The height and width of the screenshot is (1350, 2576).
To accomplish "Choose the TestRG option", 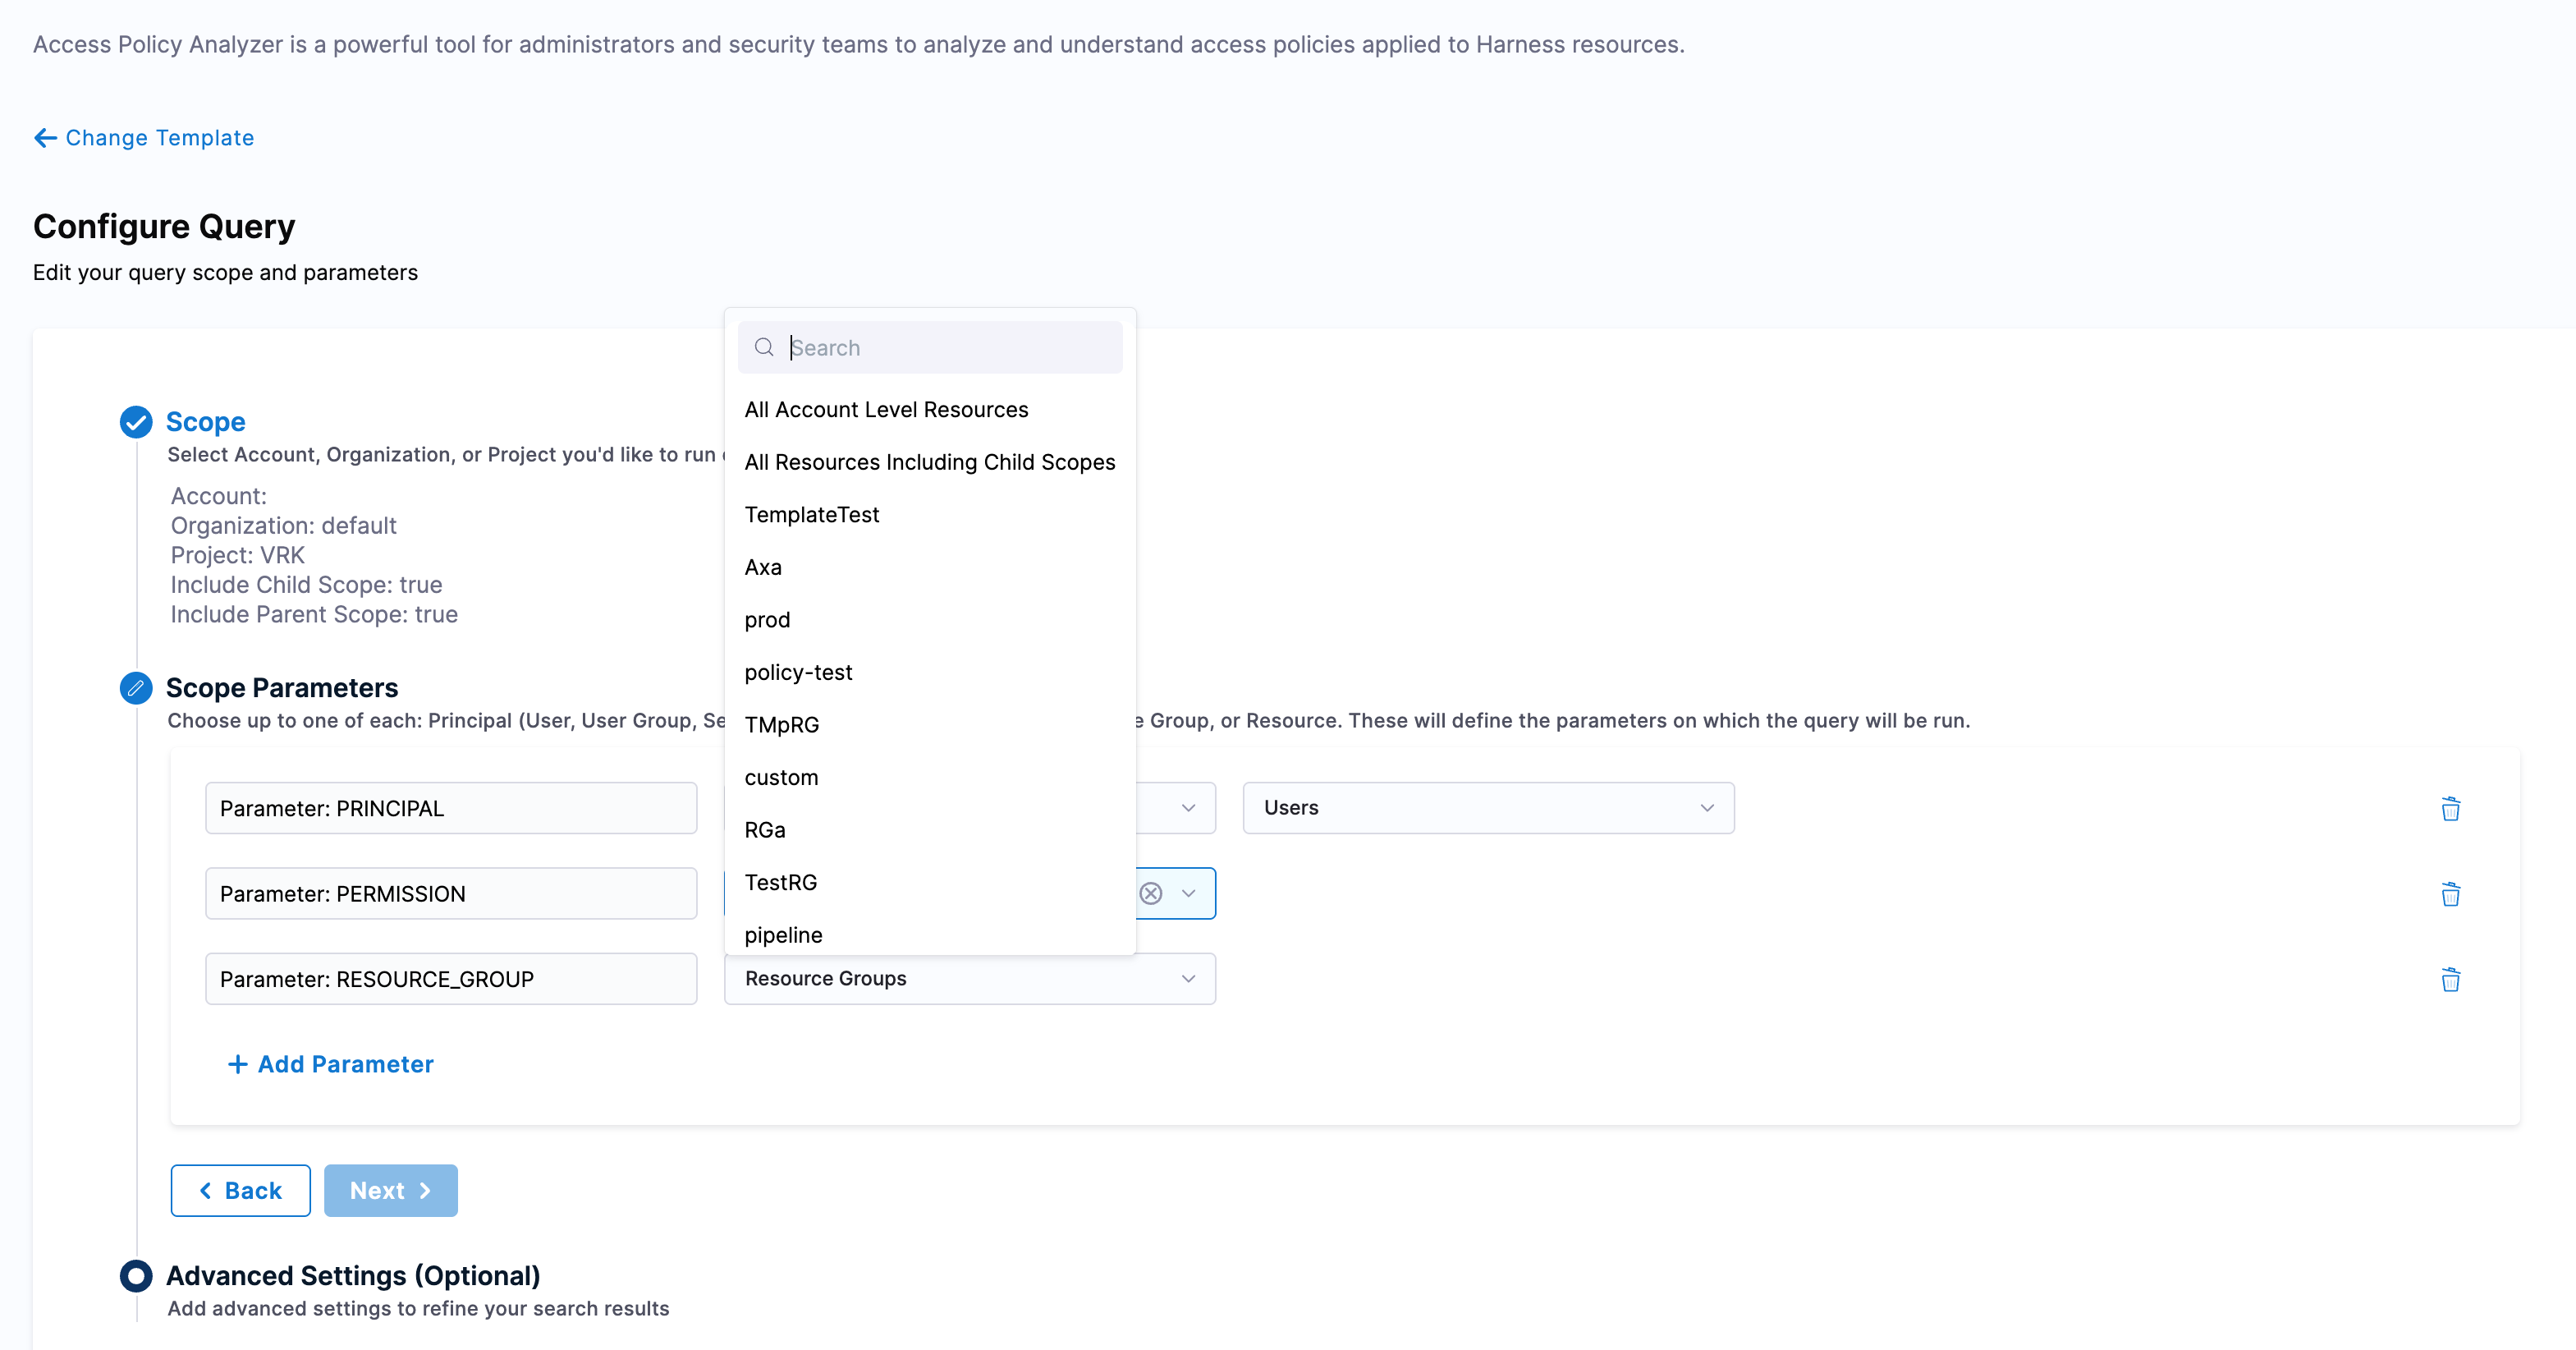I will tap(780, 882).
